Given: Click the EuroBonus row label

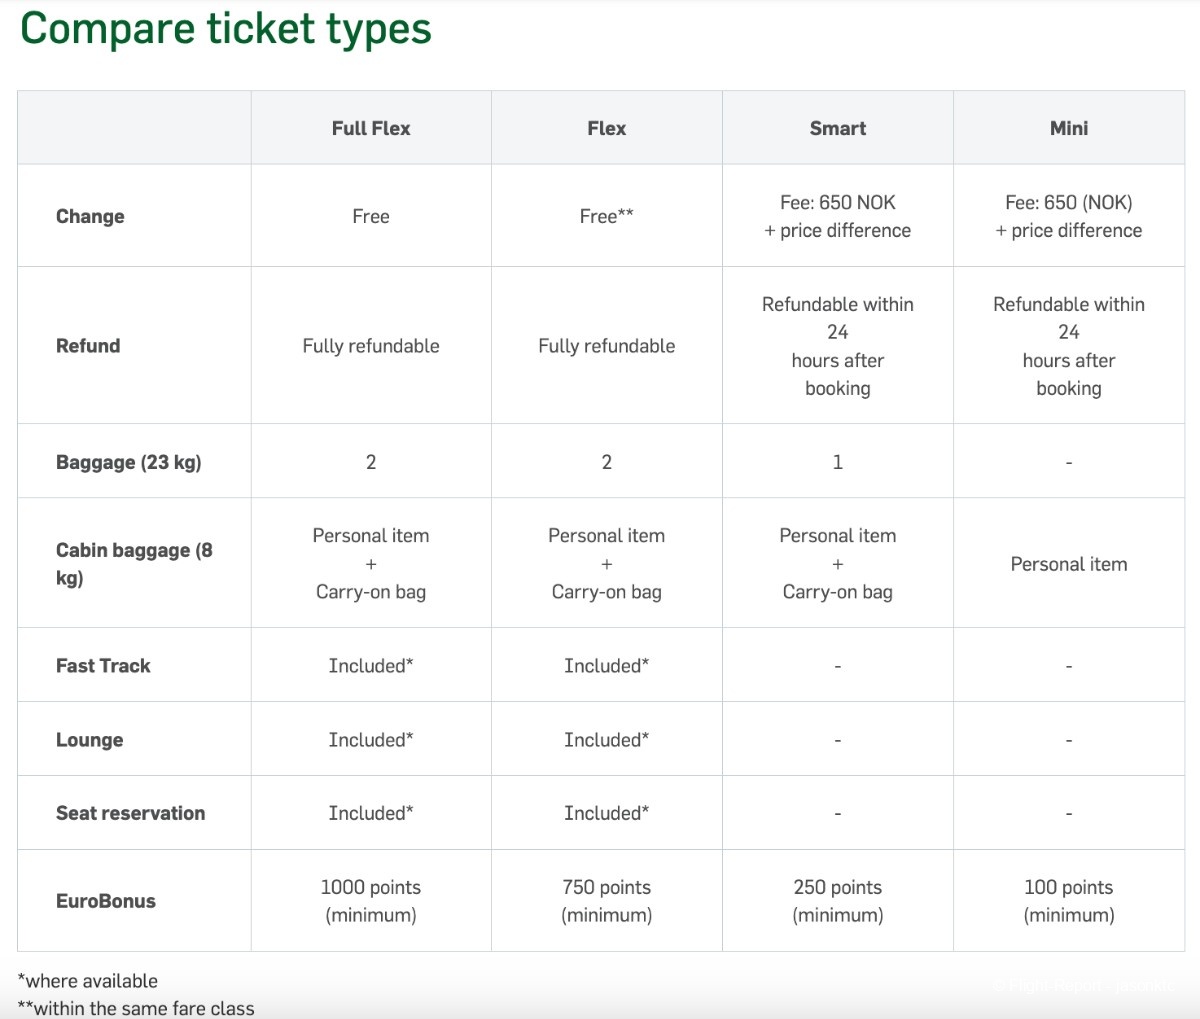Looking at the screenshot, I should coord(106,901).
